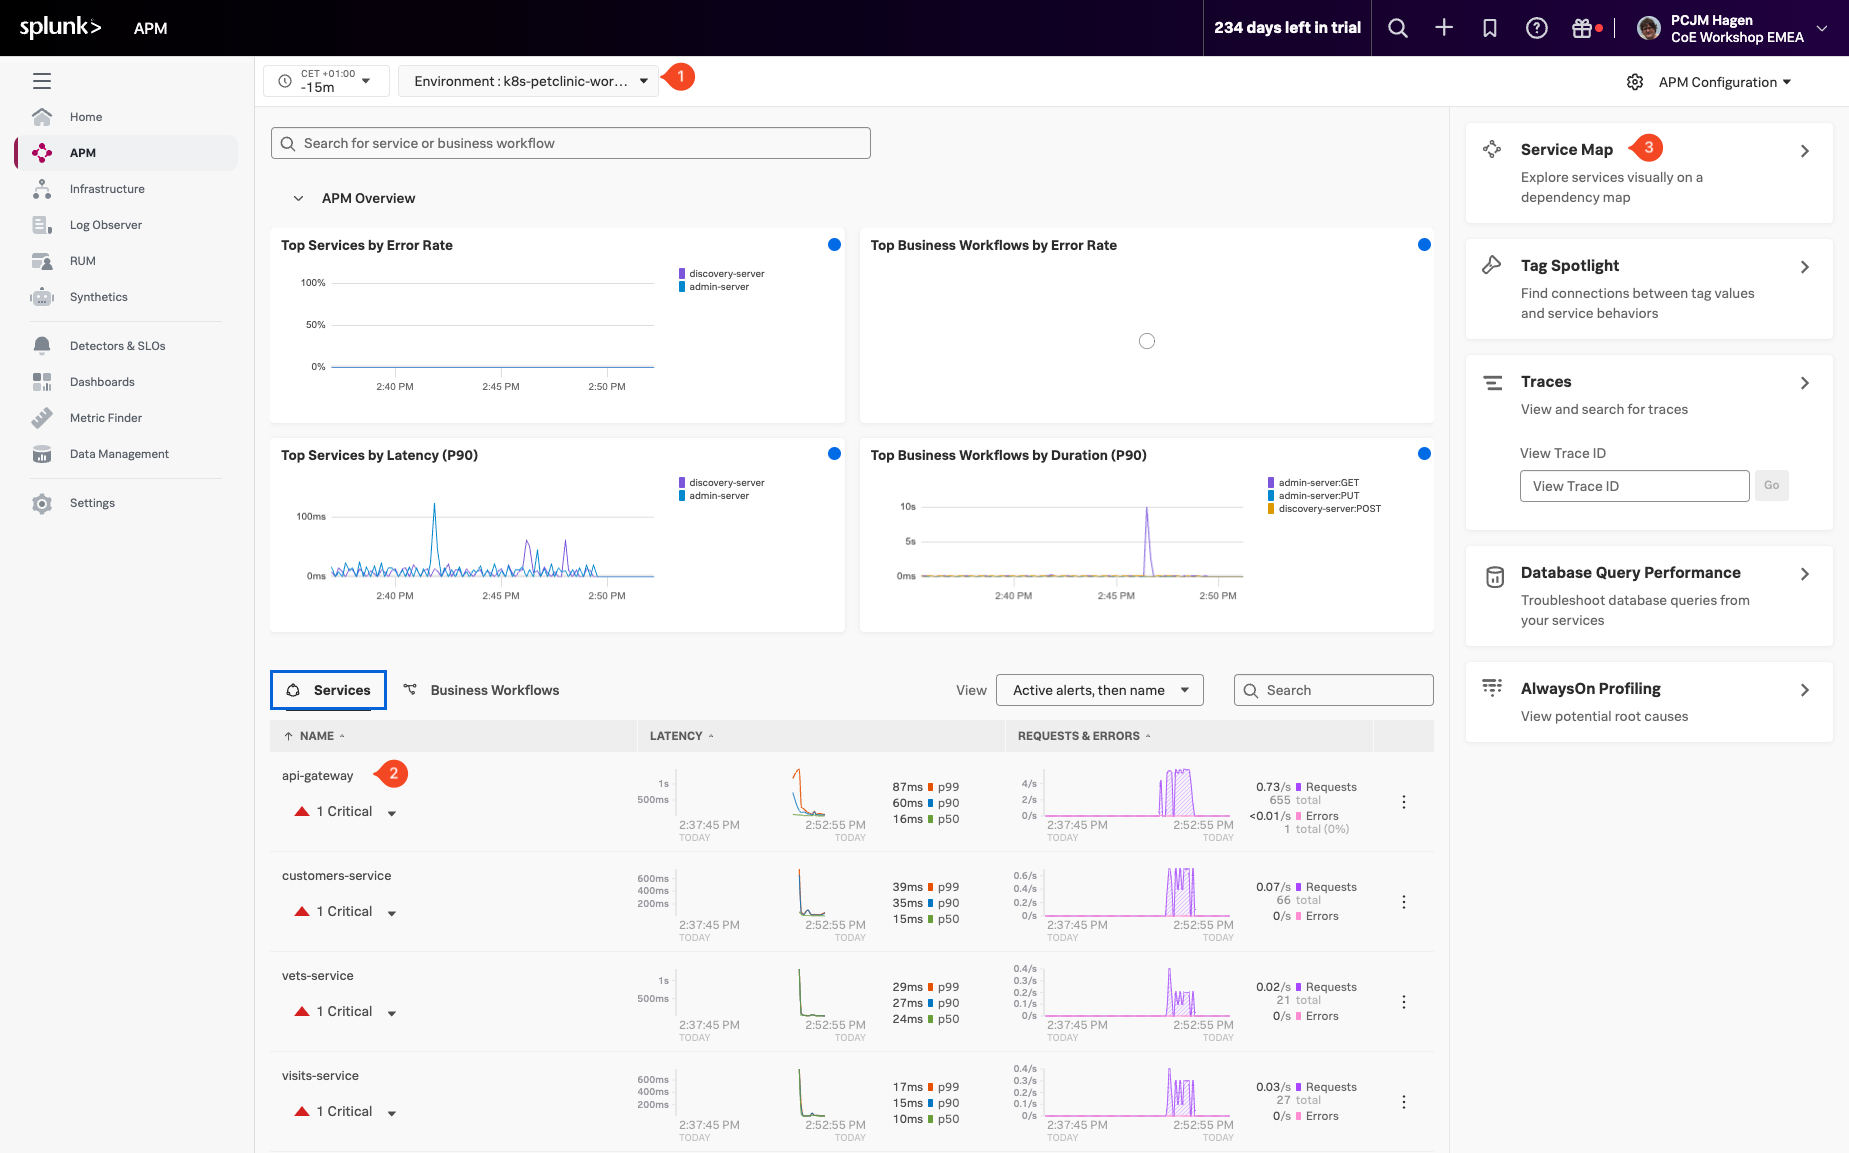
Task: Open the bookmark icon in top bar
Action: click(1489, 28)
